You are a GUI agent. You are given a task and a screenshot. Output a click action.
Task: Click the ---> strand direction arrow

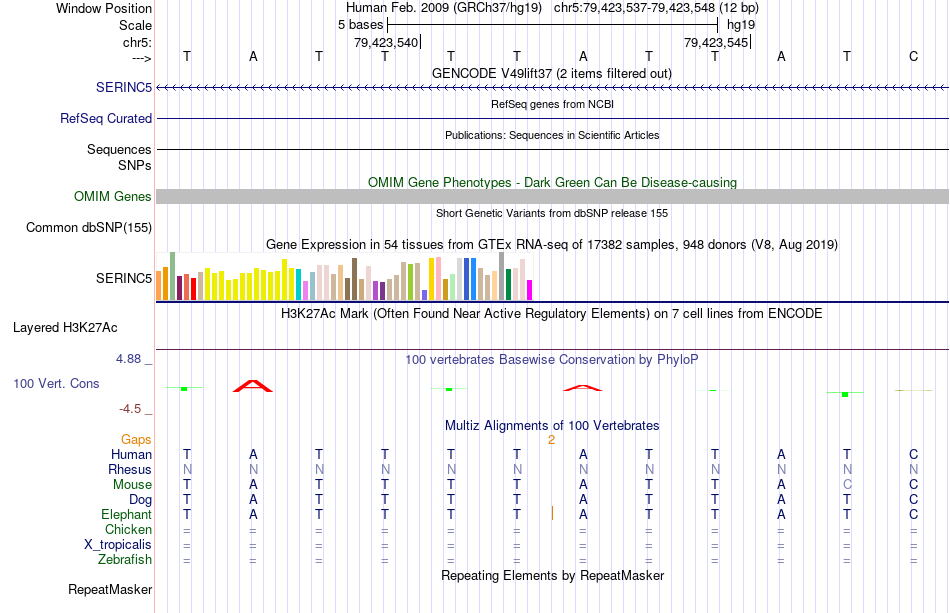coord(142,58)
